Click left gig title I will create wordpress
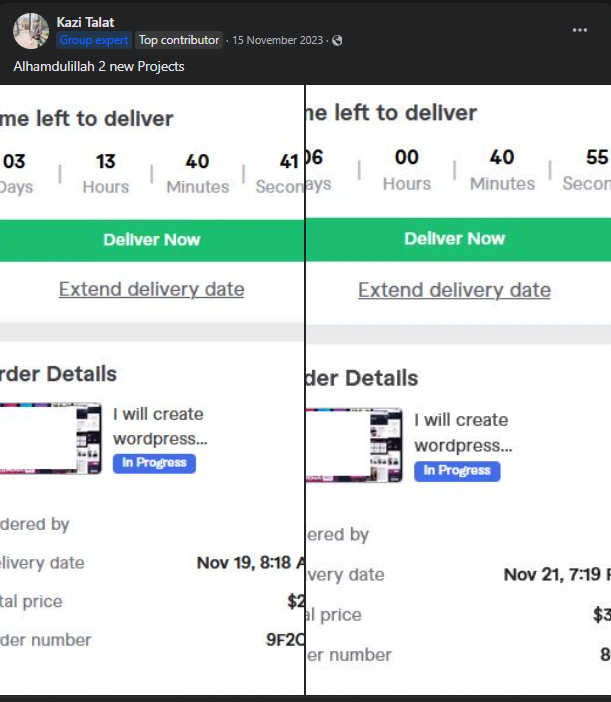 coord(160,426)
